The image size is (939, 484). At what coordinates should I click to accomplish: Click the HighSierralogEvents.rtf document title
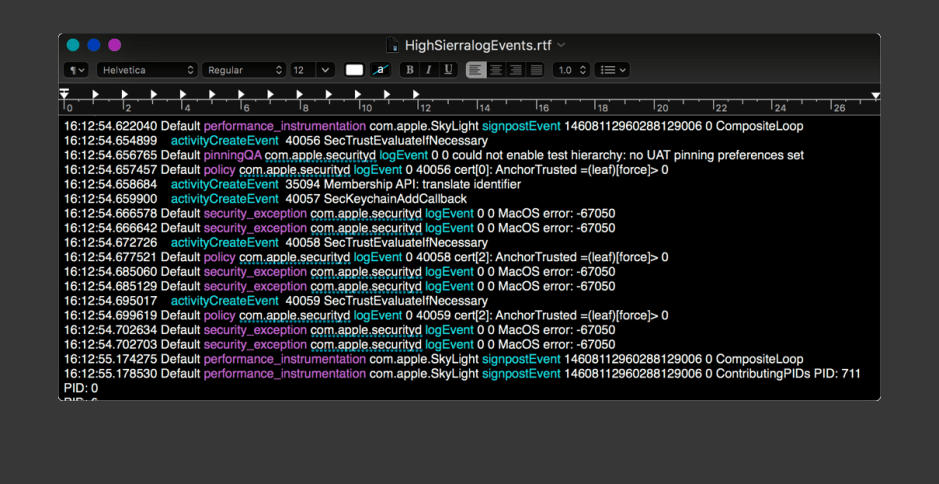click(x=478, y=45)
